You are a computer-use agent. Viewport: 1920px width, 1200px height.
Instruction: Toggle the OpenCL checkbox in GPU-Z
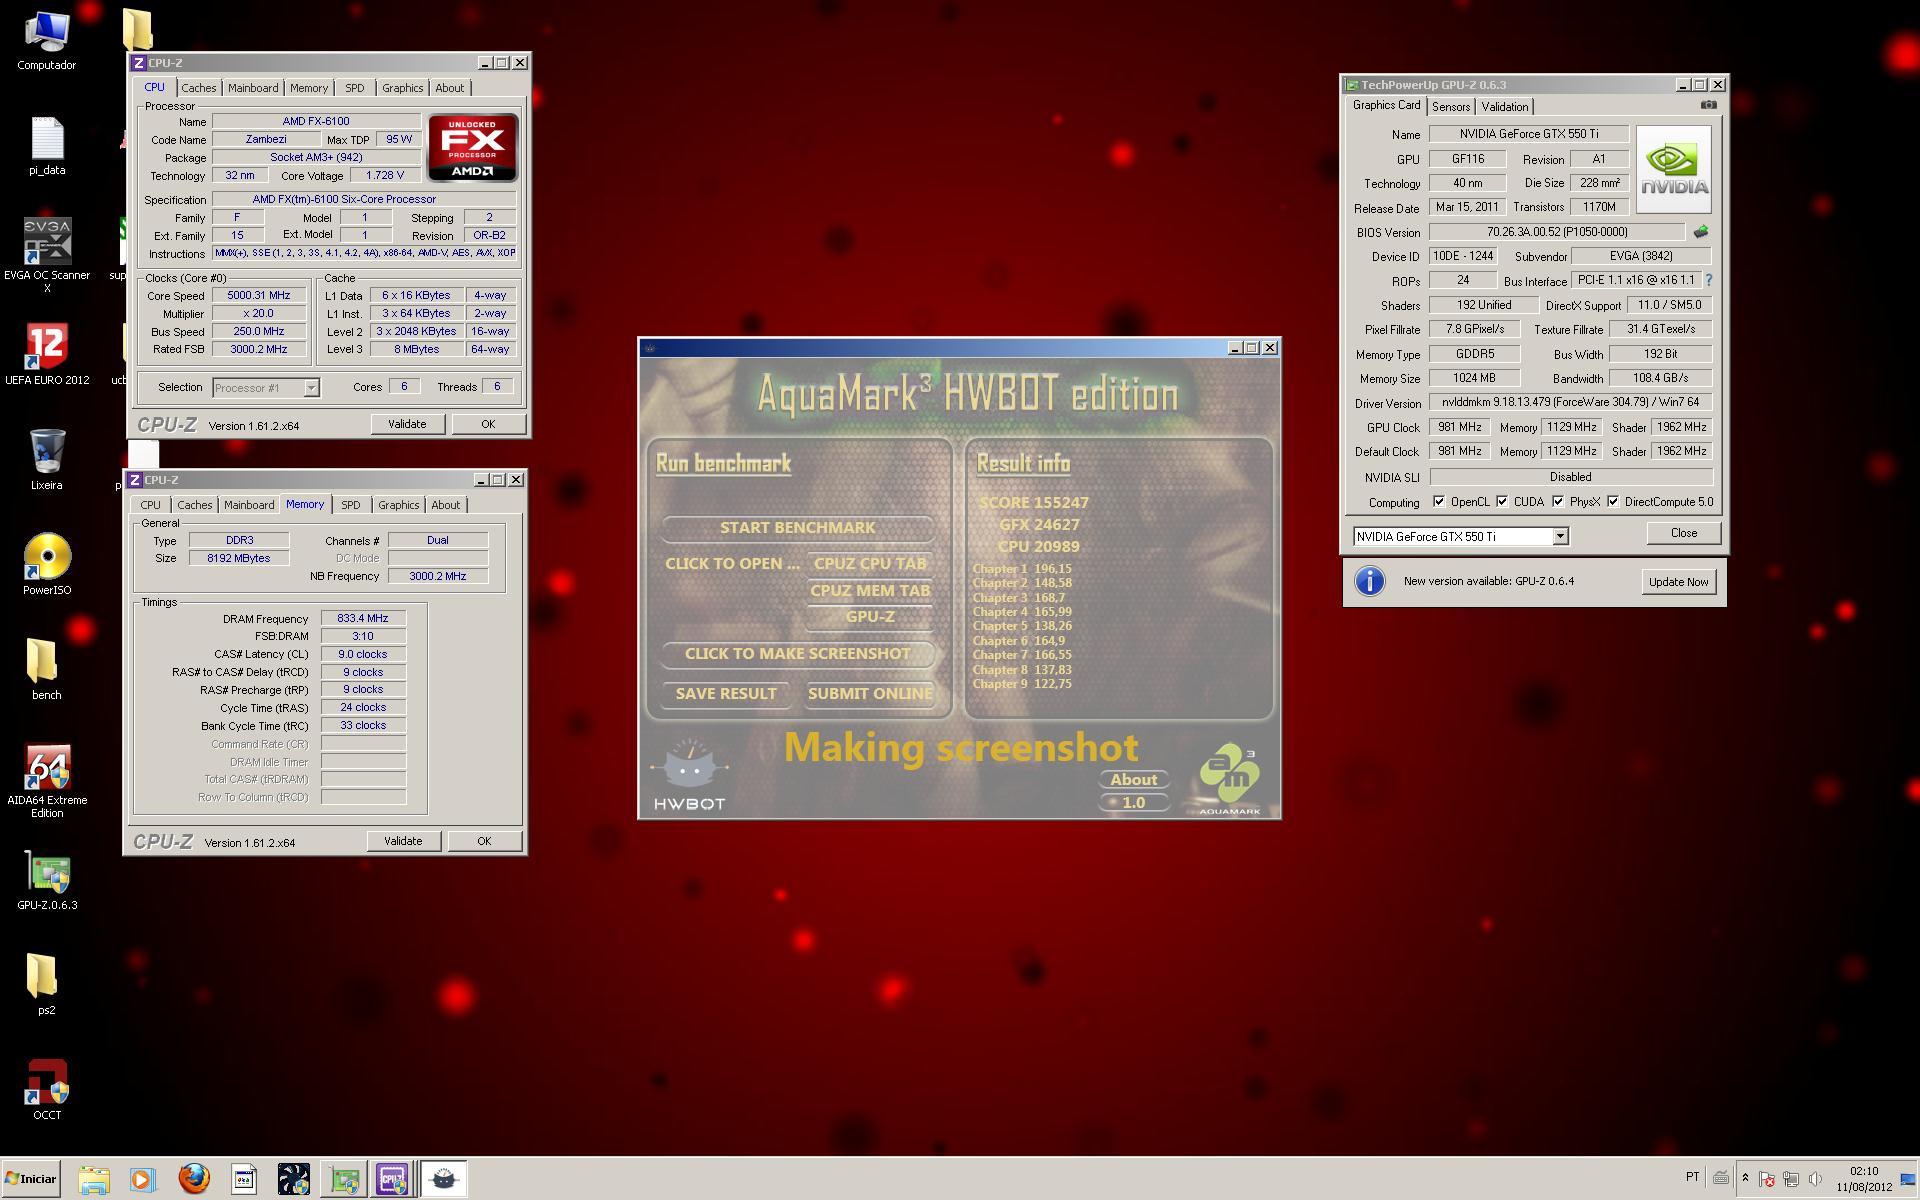pyautogui.click(x=1438, y=502)
